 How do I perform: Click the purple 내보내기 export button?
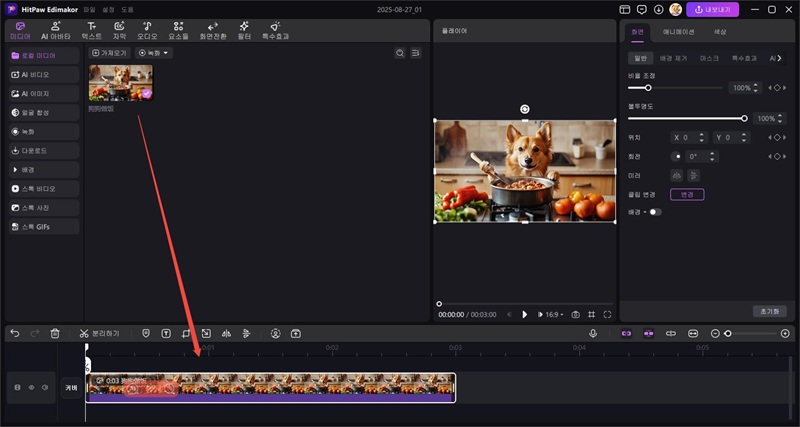(x=712, y=10)
